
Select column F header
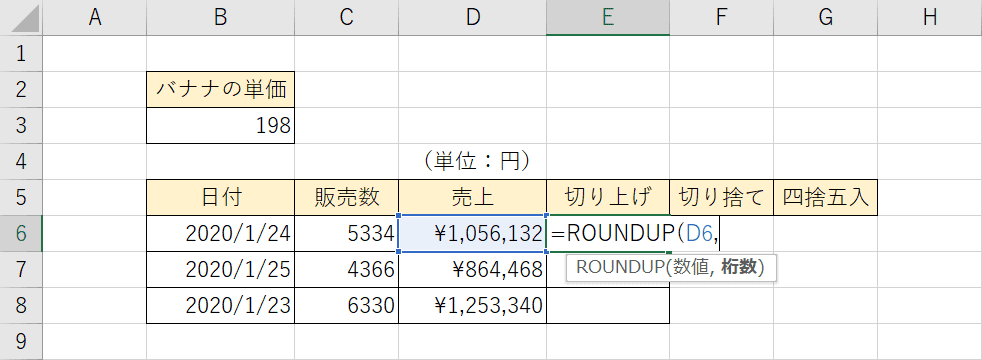pyautogui.click(x=721, y=18)
